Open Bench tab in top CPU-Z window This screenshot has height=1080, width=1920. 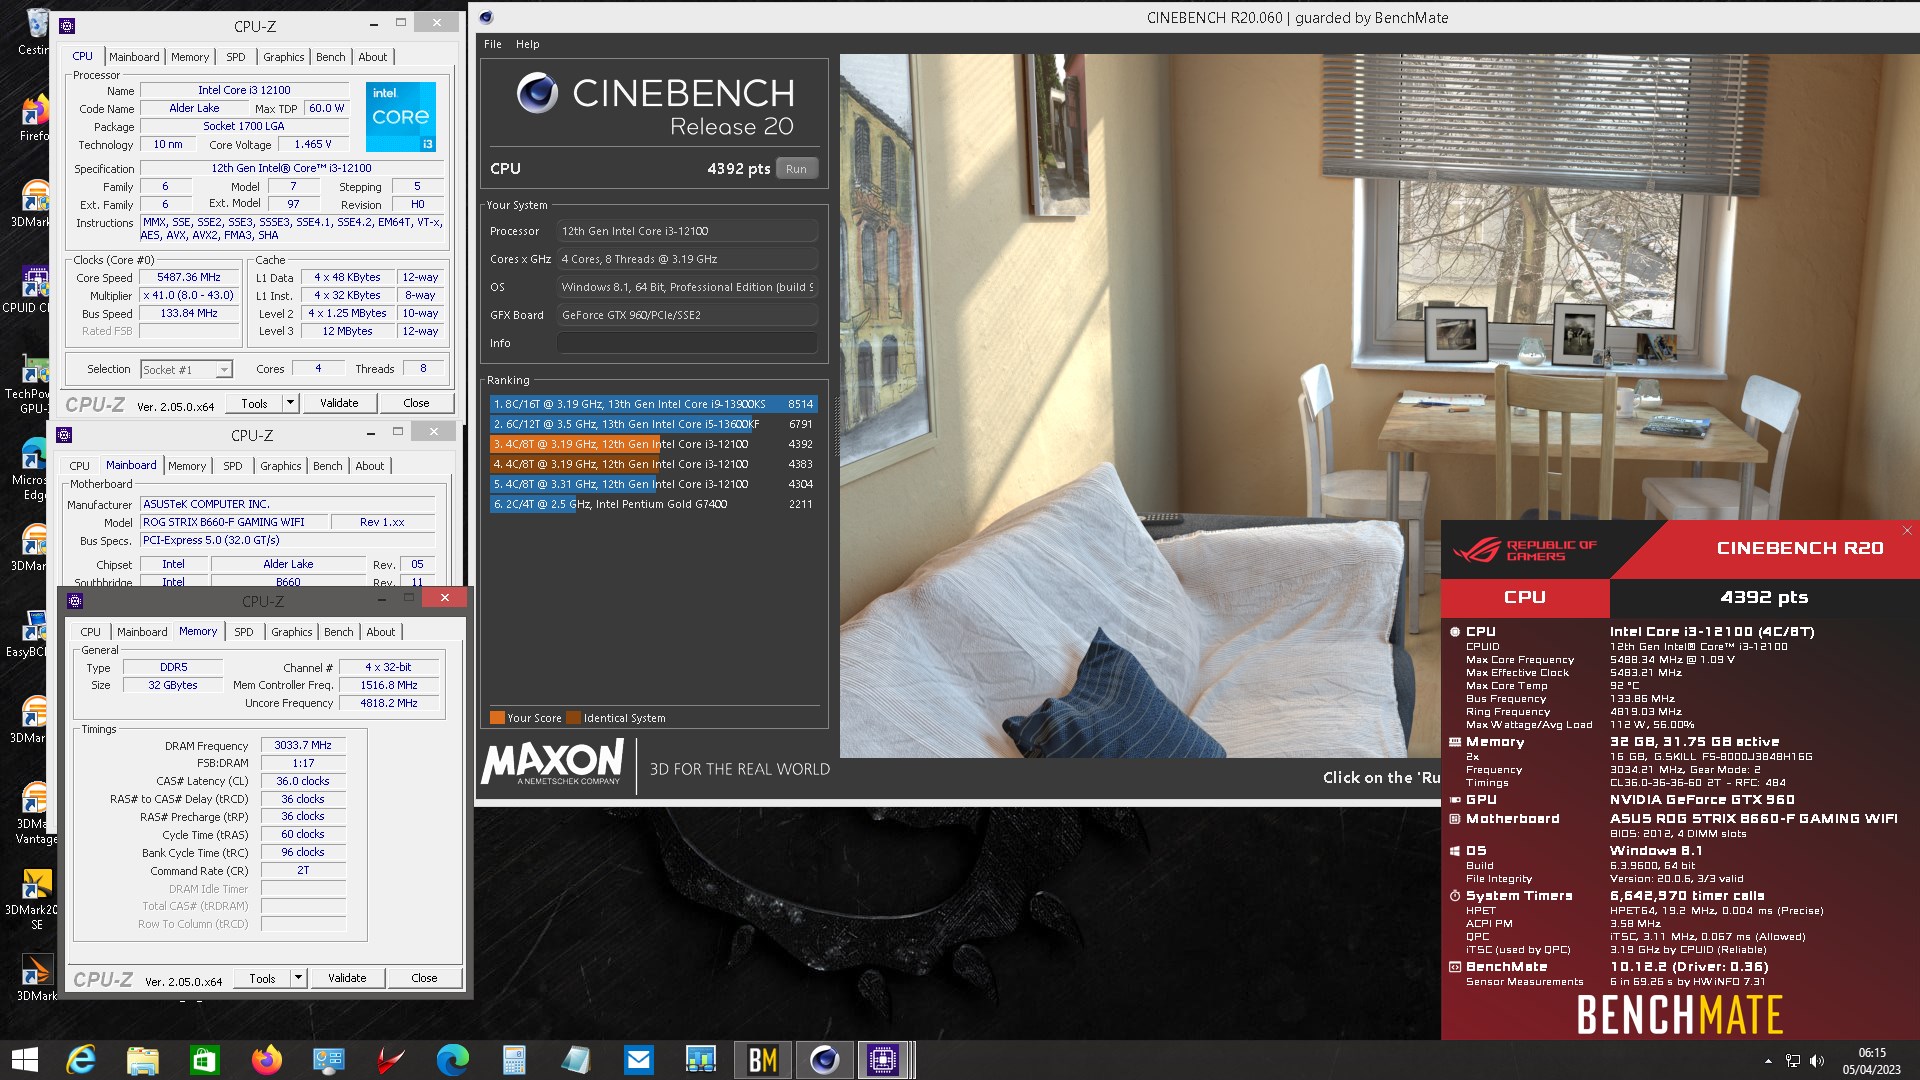tap(331, 57)
